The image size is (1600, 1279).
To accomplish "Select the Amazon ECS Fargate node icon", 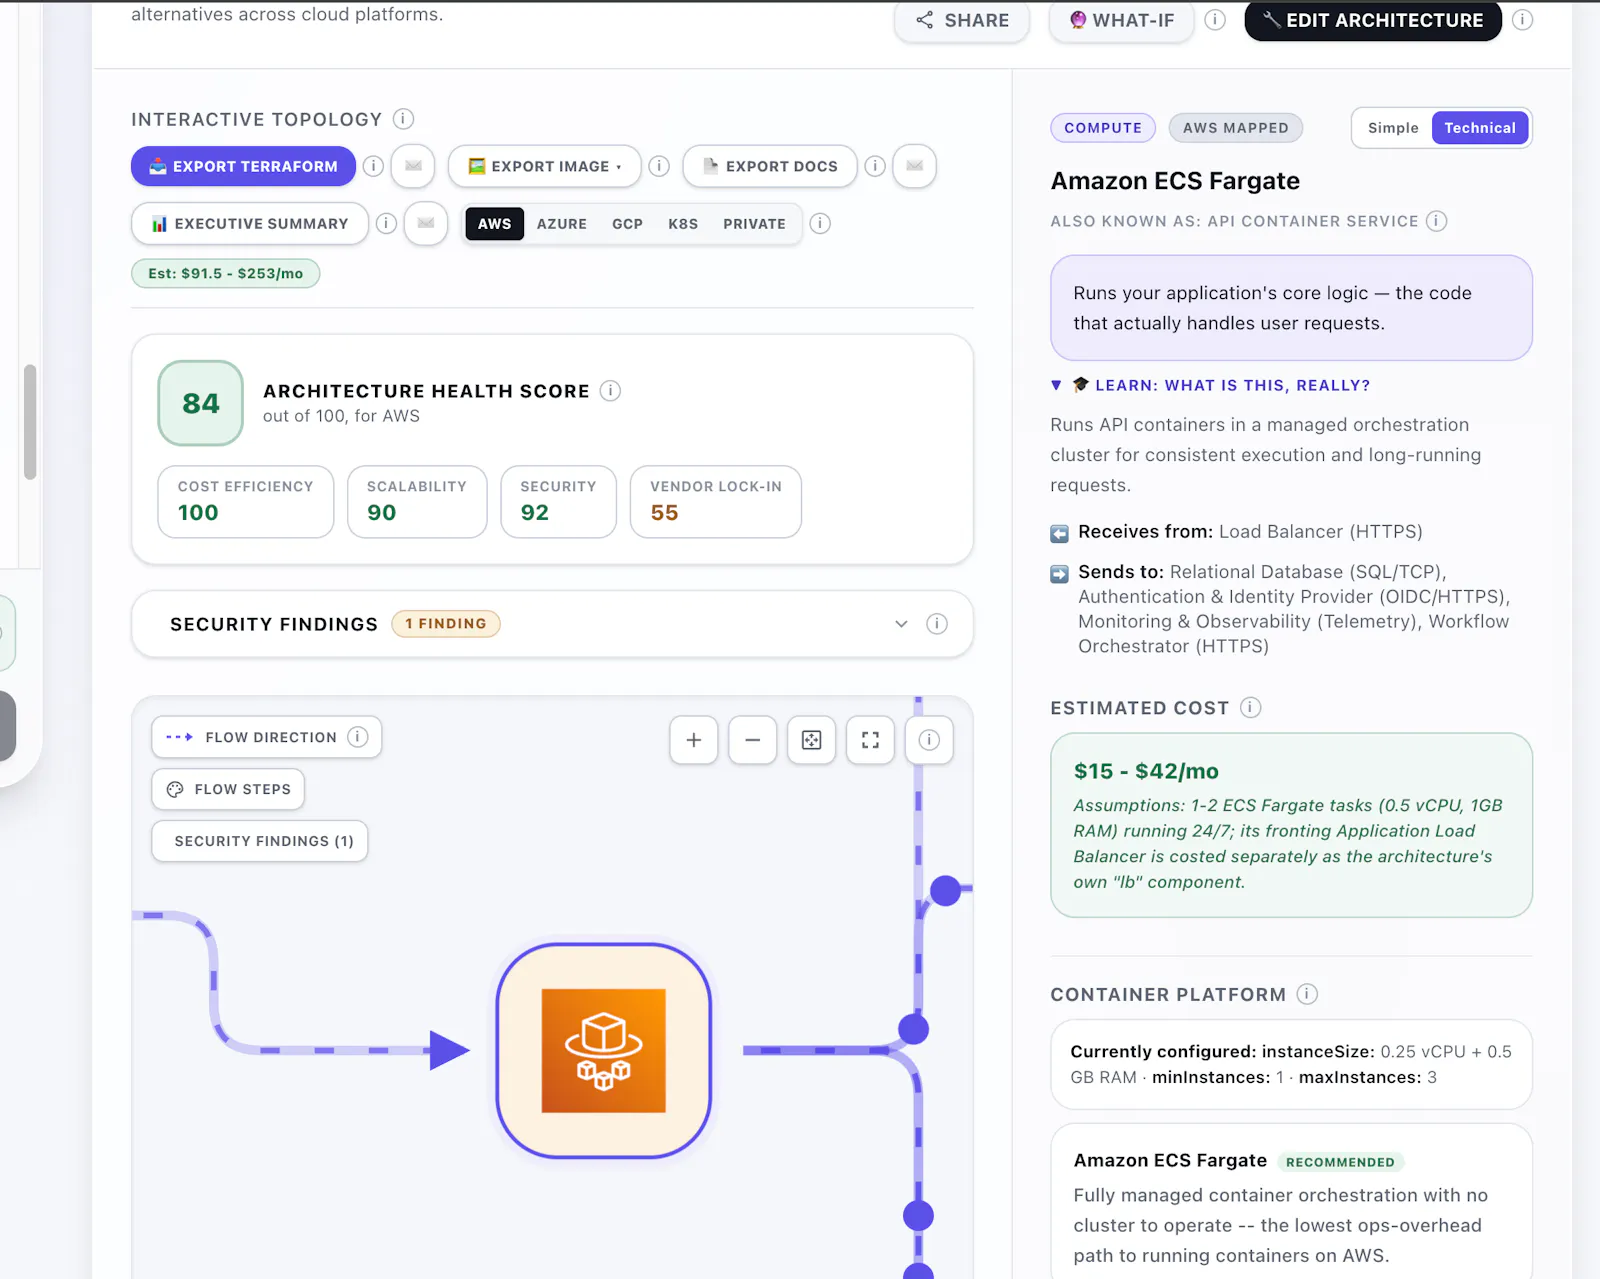I will [x=604, y=1051].
